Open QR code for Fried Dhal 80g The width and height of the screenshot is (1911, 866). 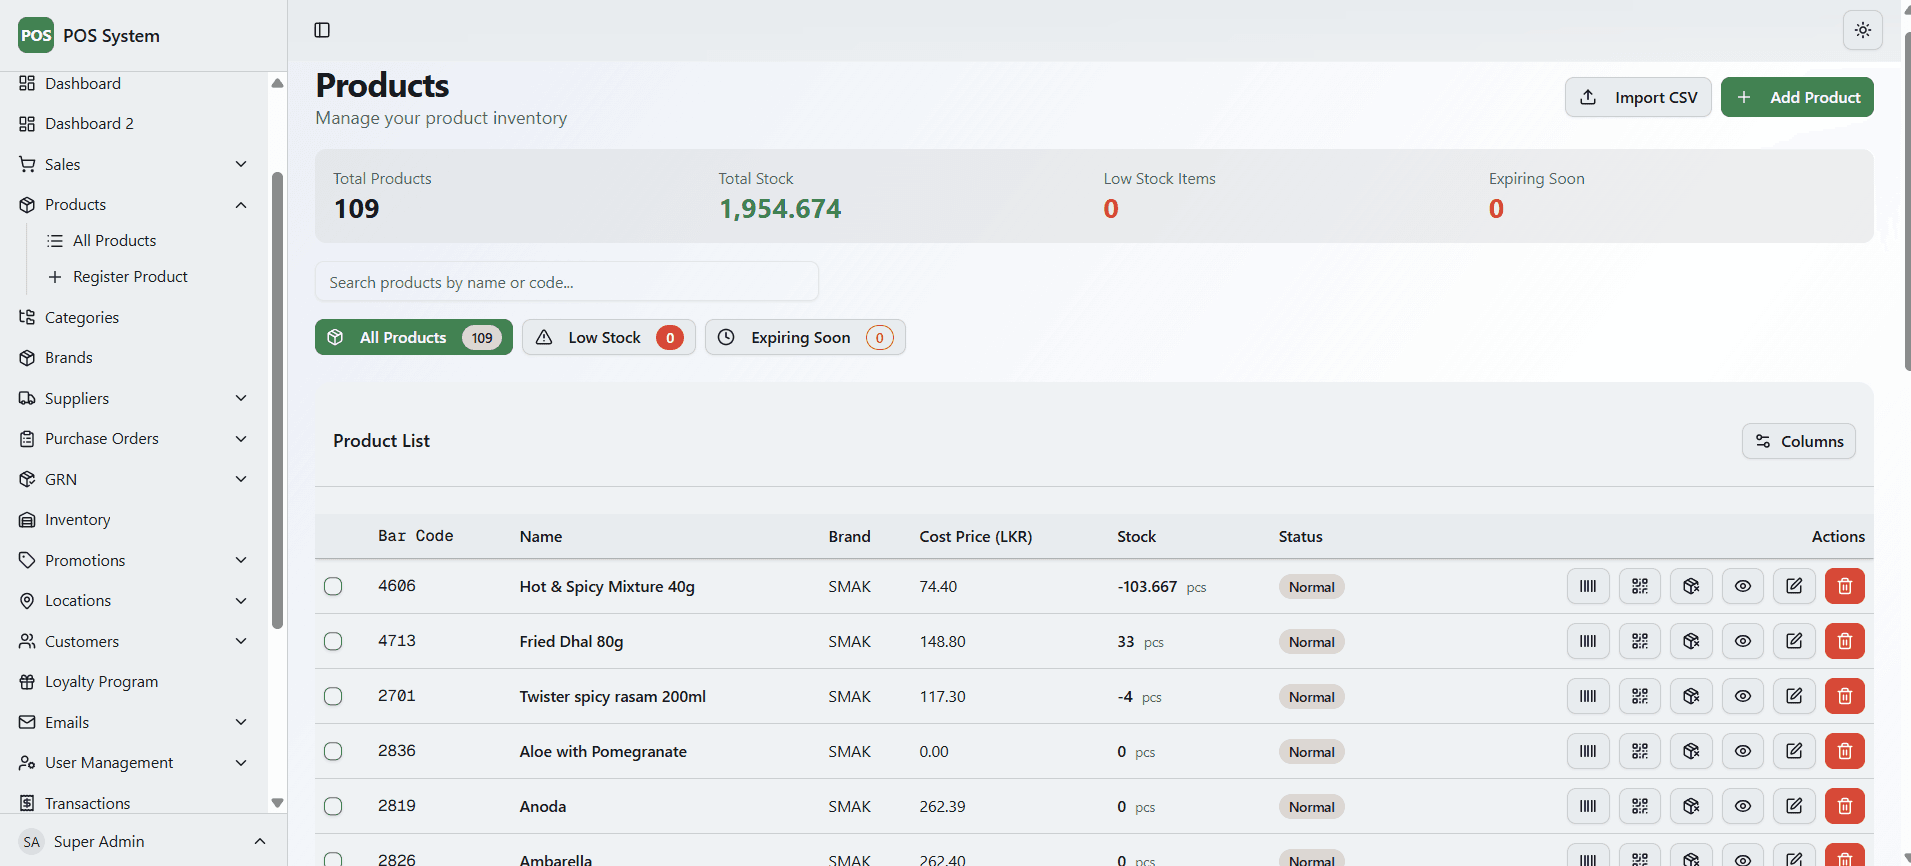[1640, 641]
